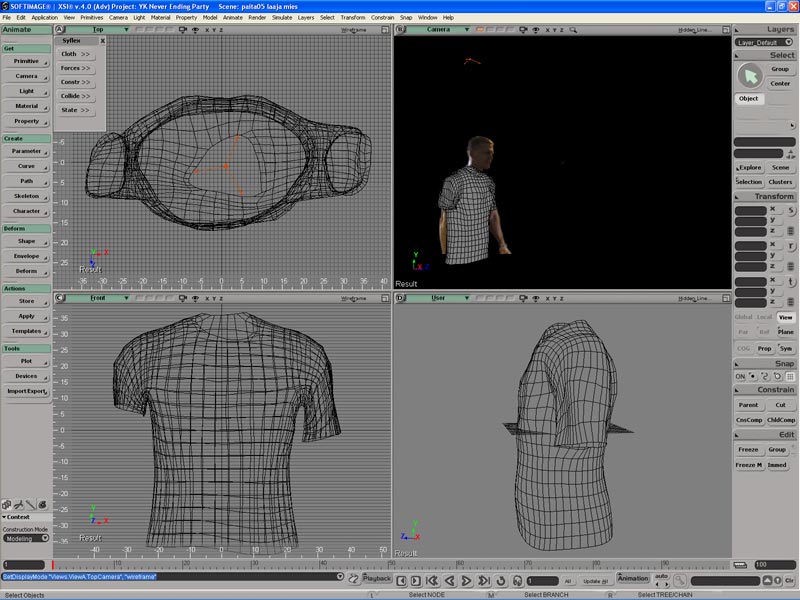Close the Syflex floating panel
The width and height of the screenshot is (800, 600).
pos(102,41)
